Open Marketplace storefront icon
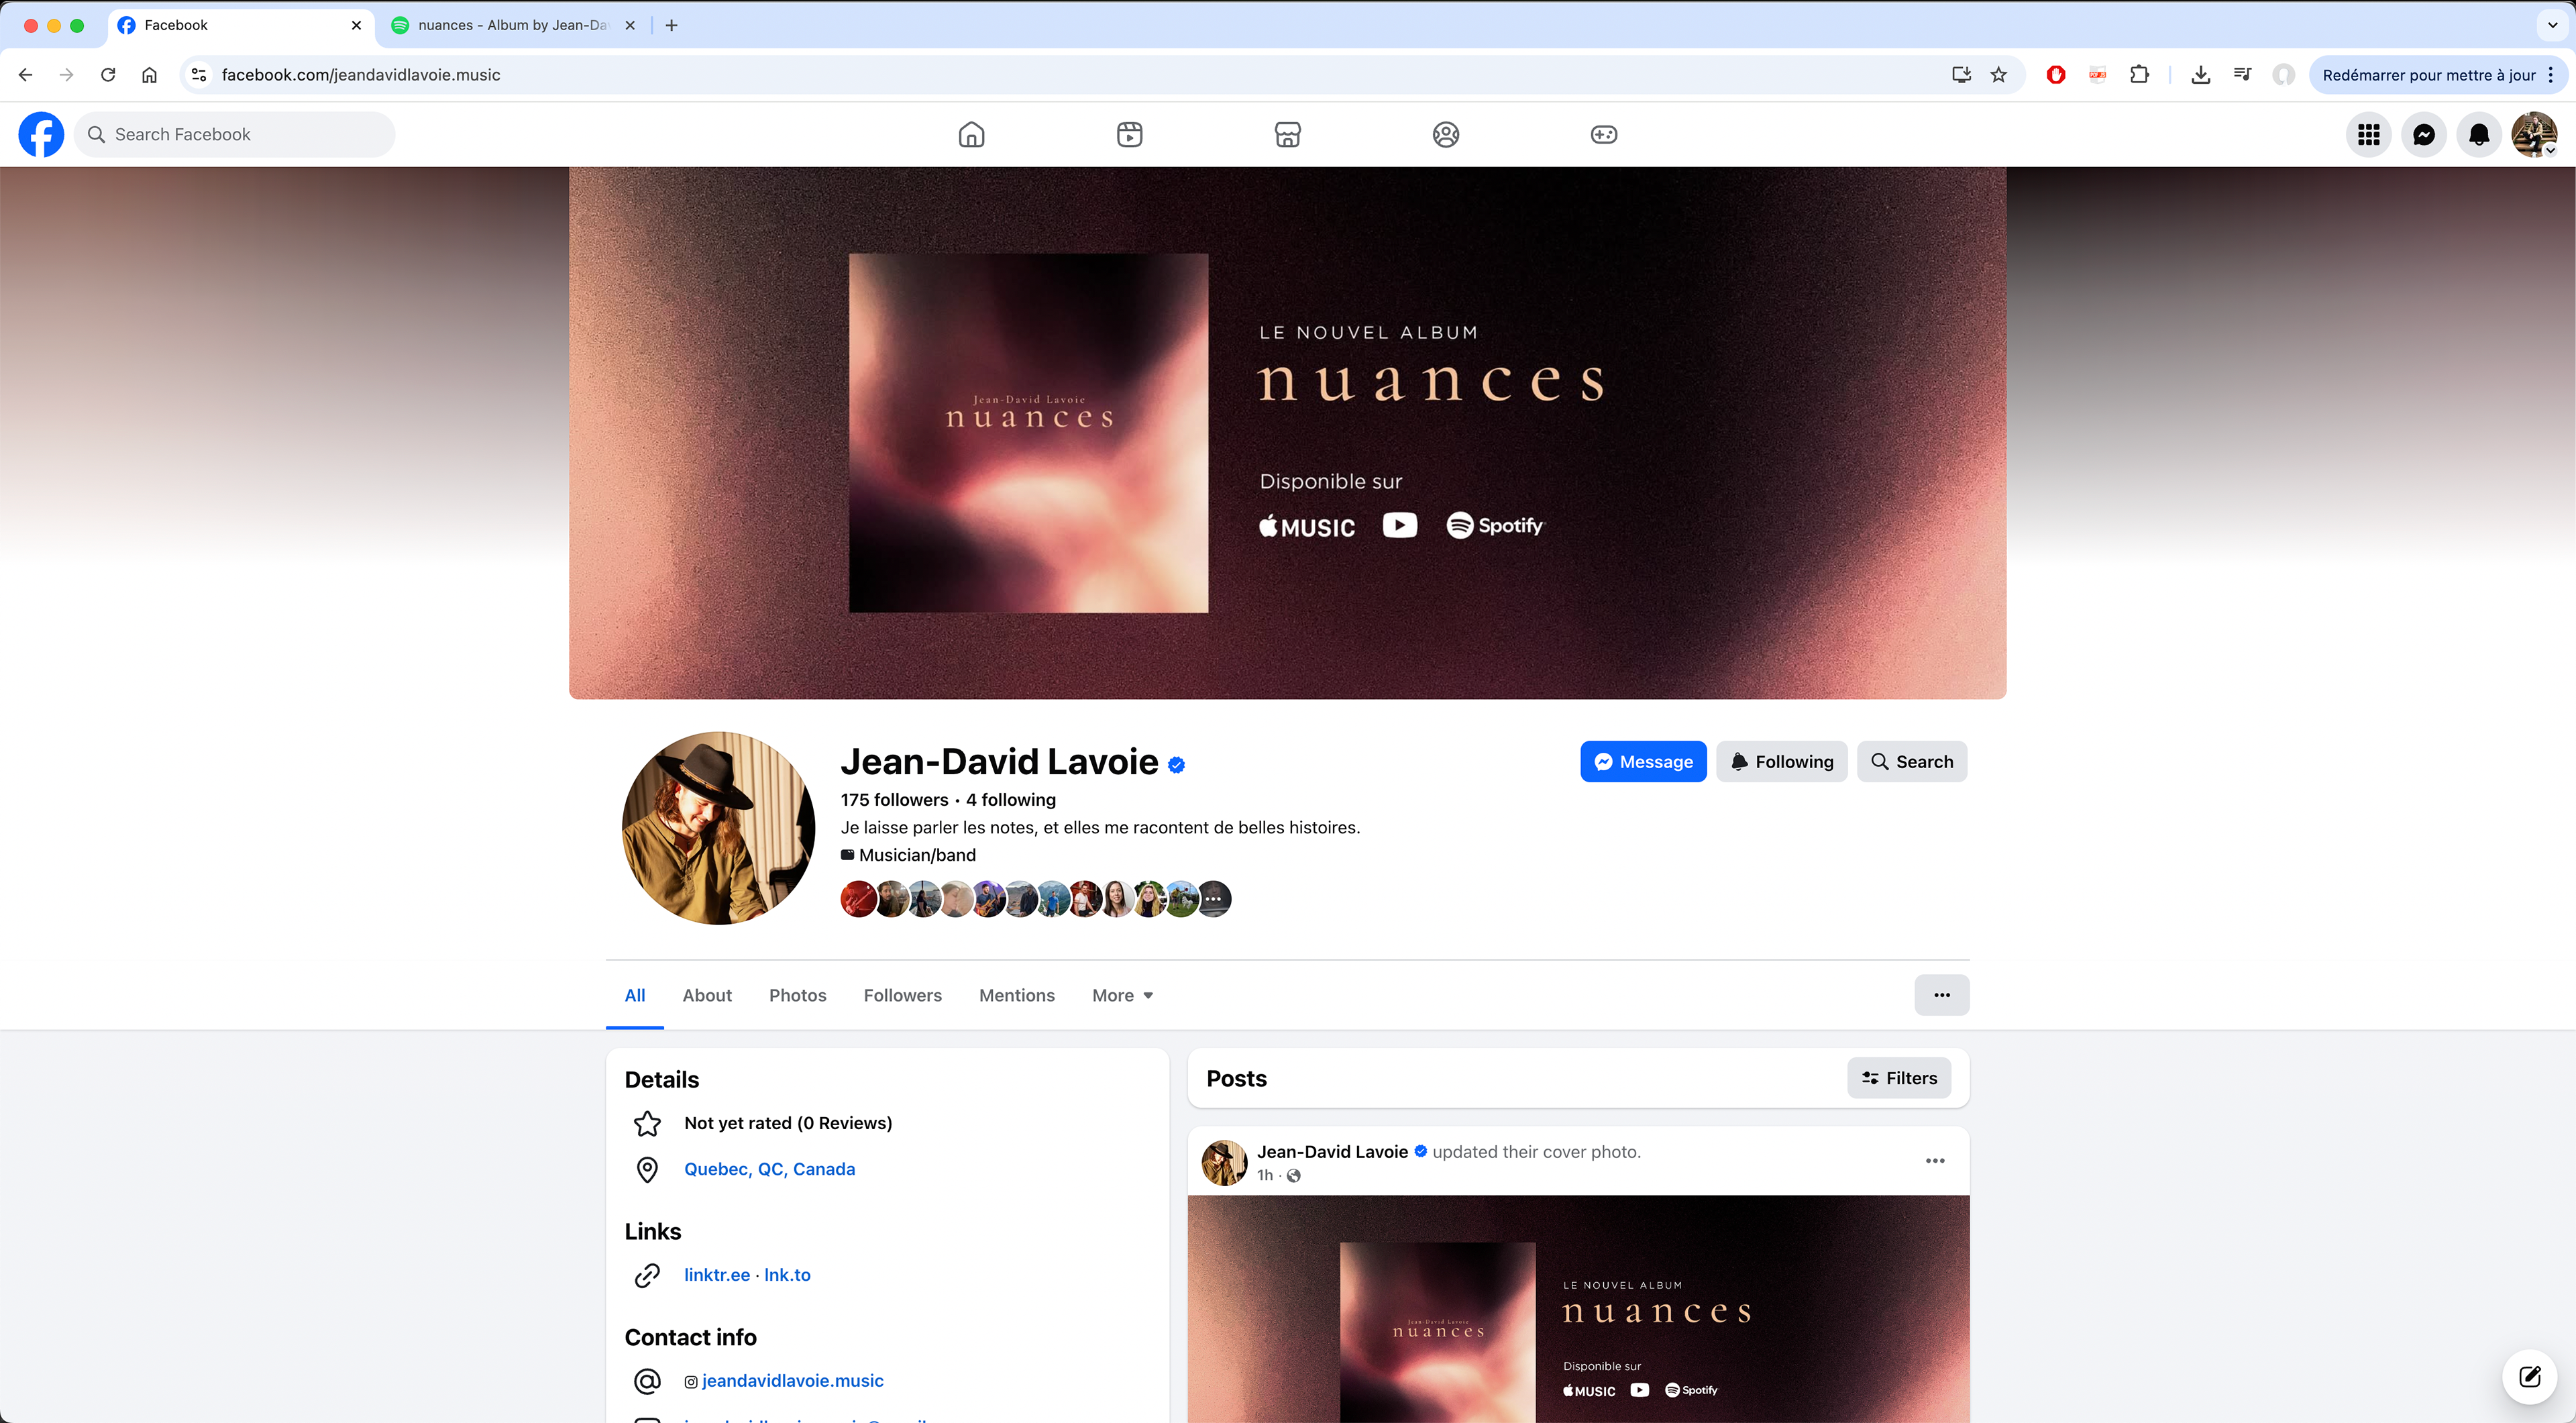Image resolution: width=2576 pixels, height=1423 pixels. click(x=1287, y=134)
